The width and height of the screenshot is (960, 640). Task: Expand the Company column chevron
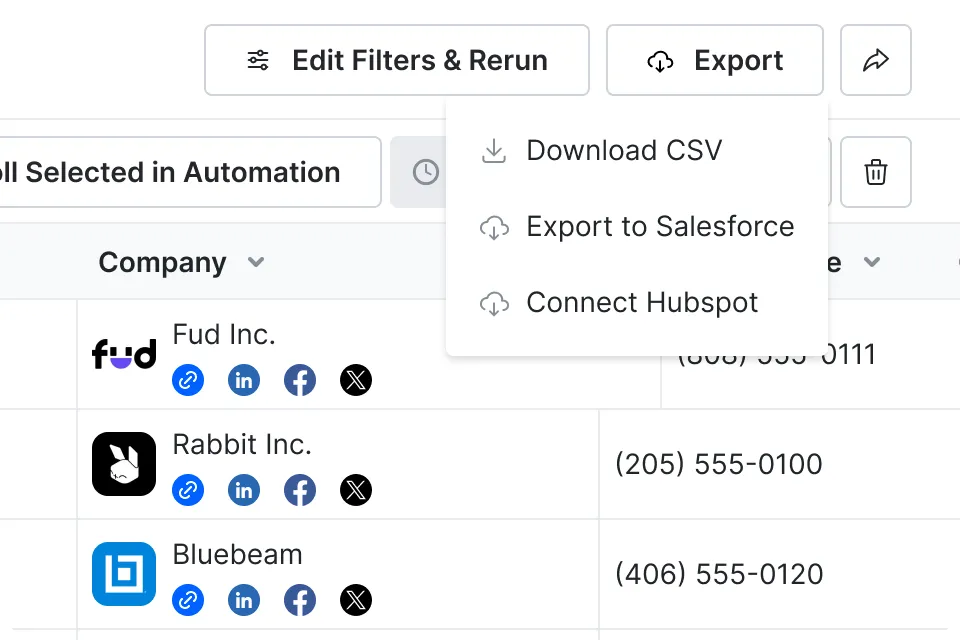pos(256,262)
